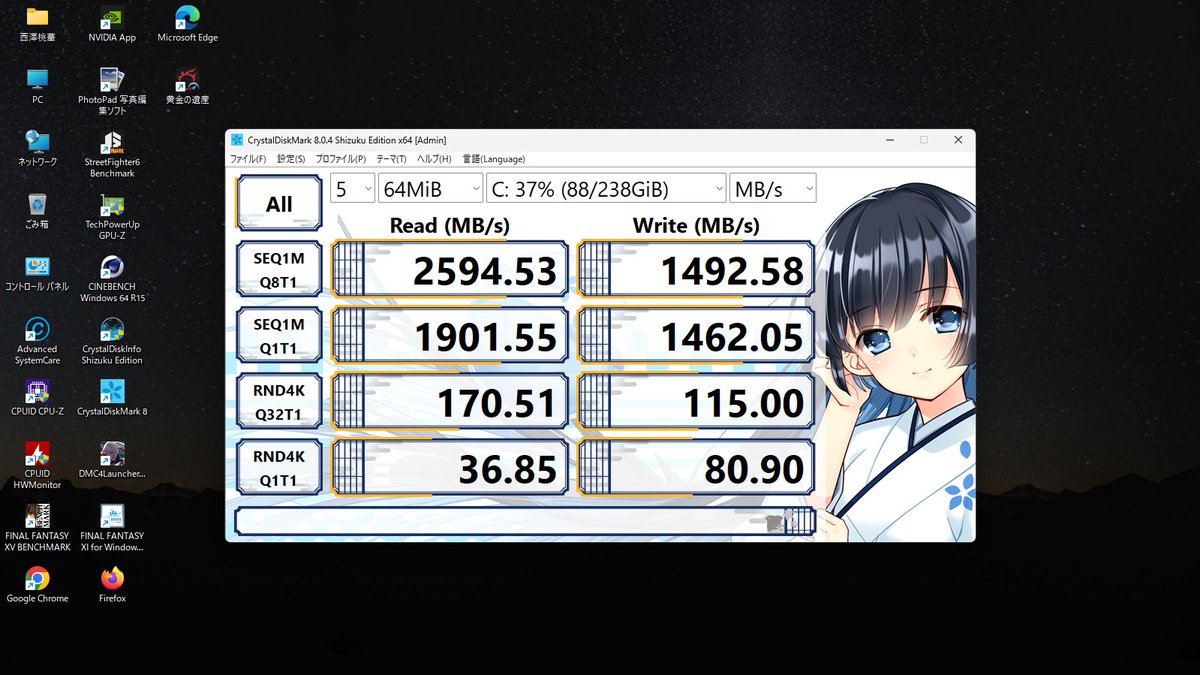Open the PC desktop icon
Screen dimensions: 1200x675
click(x=37, y=86)
